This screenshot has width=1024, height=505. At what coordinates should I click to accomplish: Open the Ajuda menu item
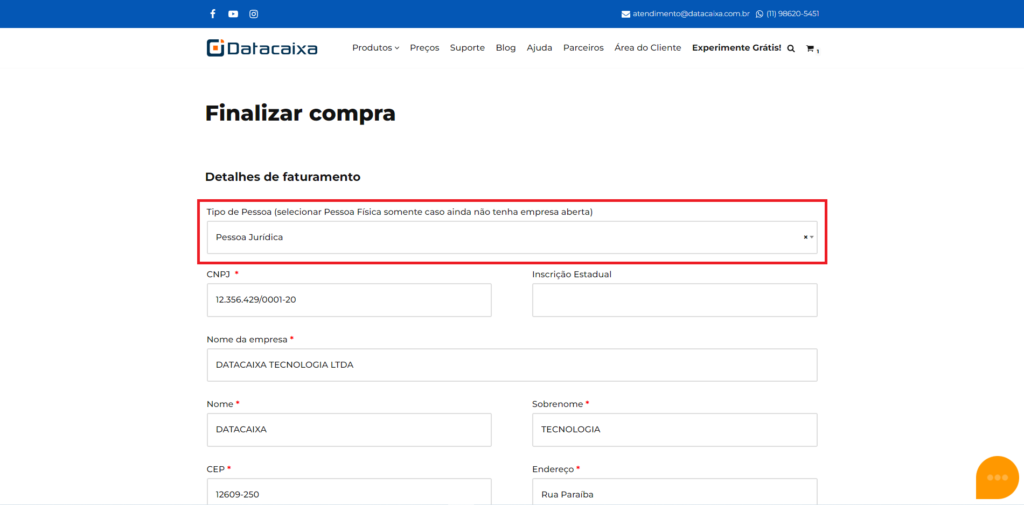tap(539, 48)
